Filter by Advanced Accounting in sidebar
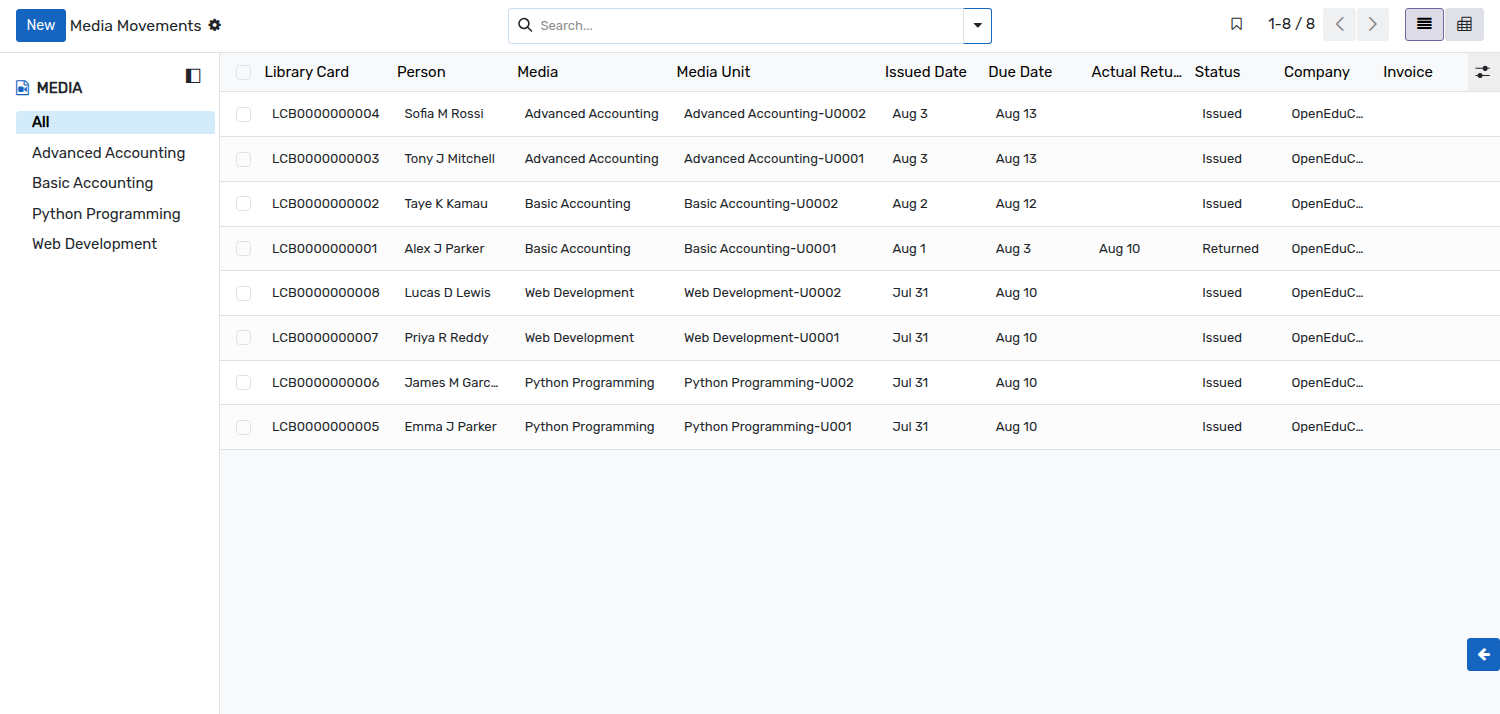The height and width of the screenshot is (714, 1500). [108, 153]
